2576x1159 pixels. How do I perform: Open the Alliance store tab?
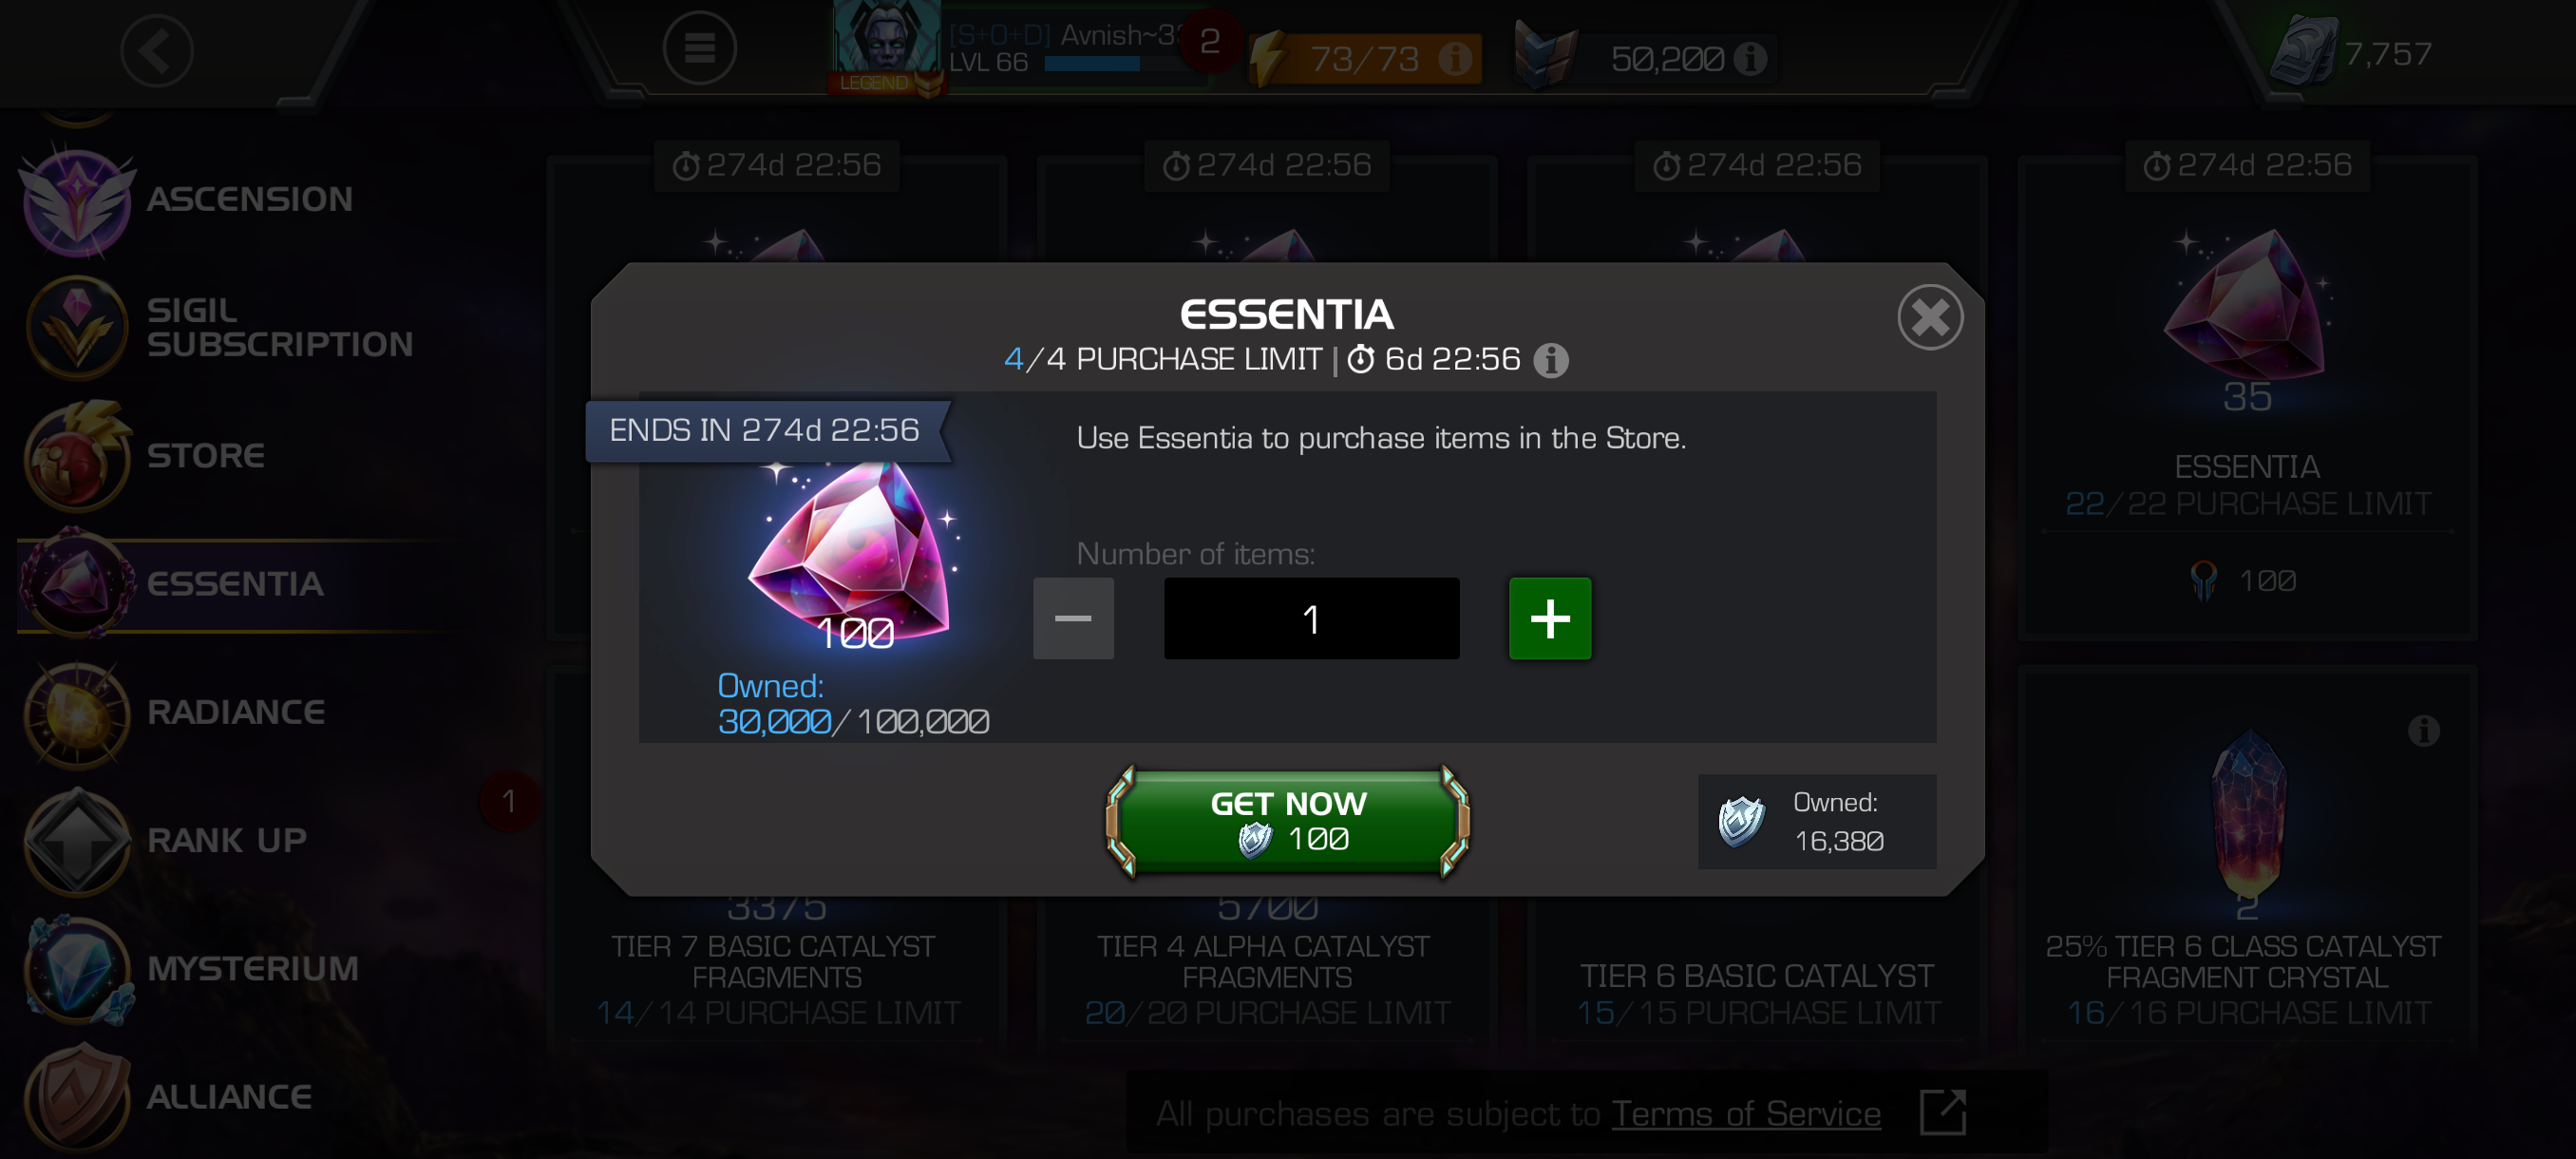point(229,1097)
